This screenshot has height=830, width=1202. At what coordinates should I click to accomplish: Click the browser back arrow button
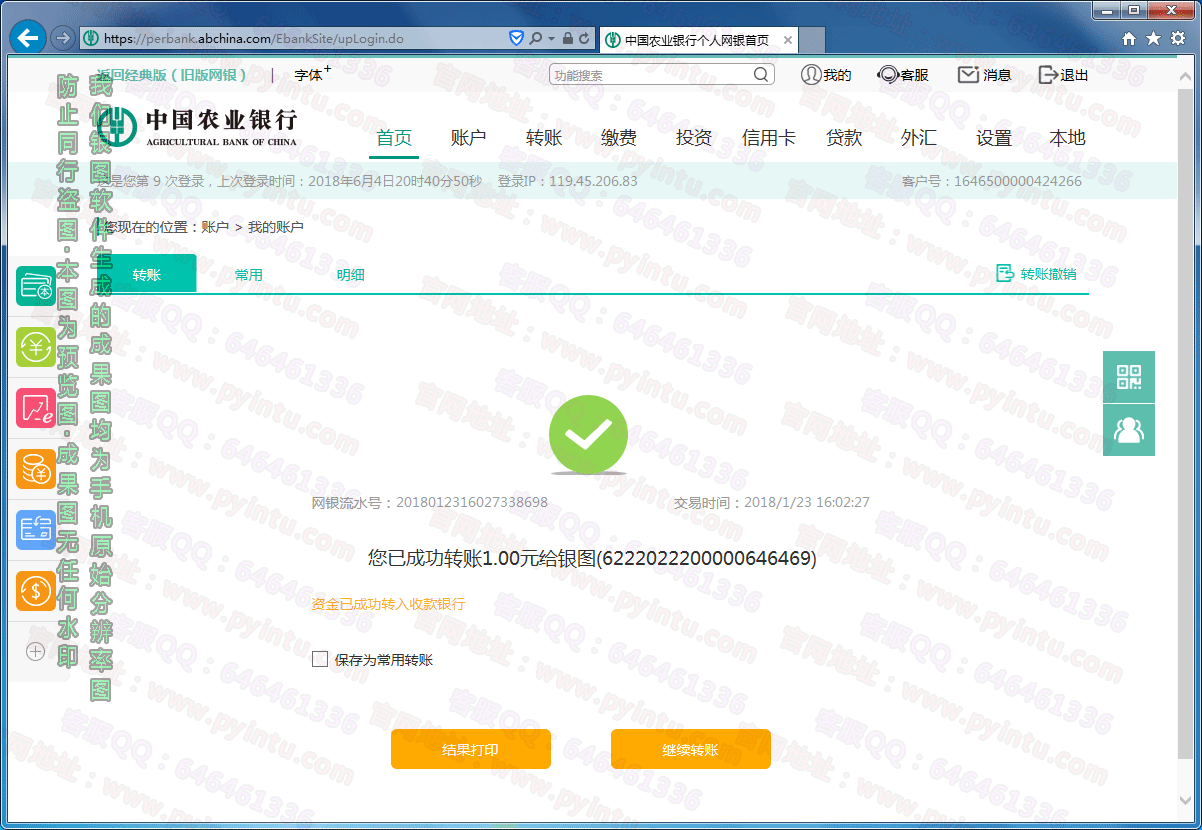coord(28,39)
